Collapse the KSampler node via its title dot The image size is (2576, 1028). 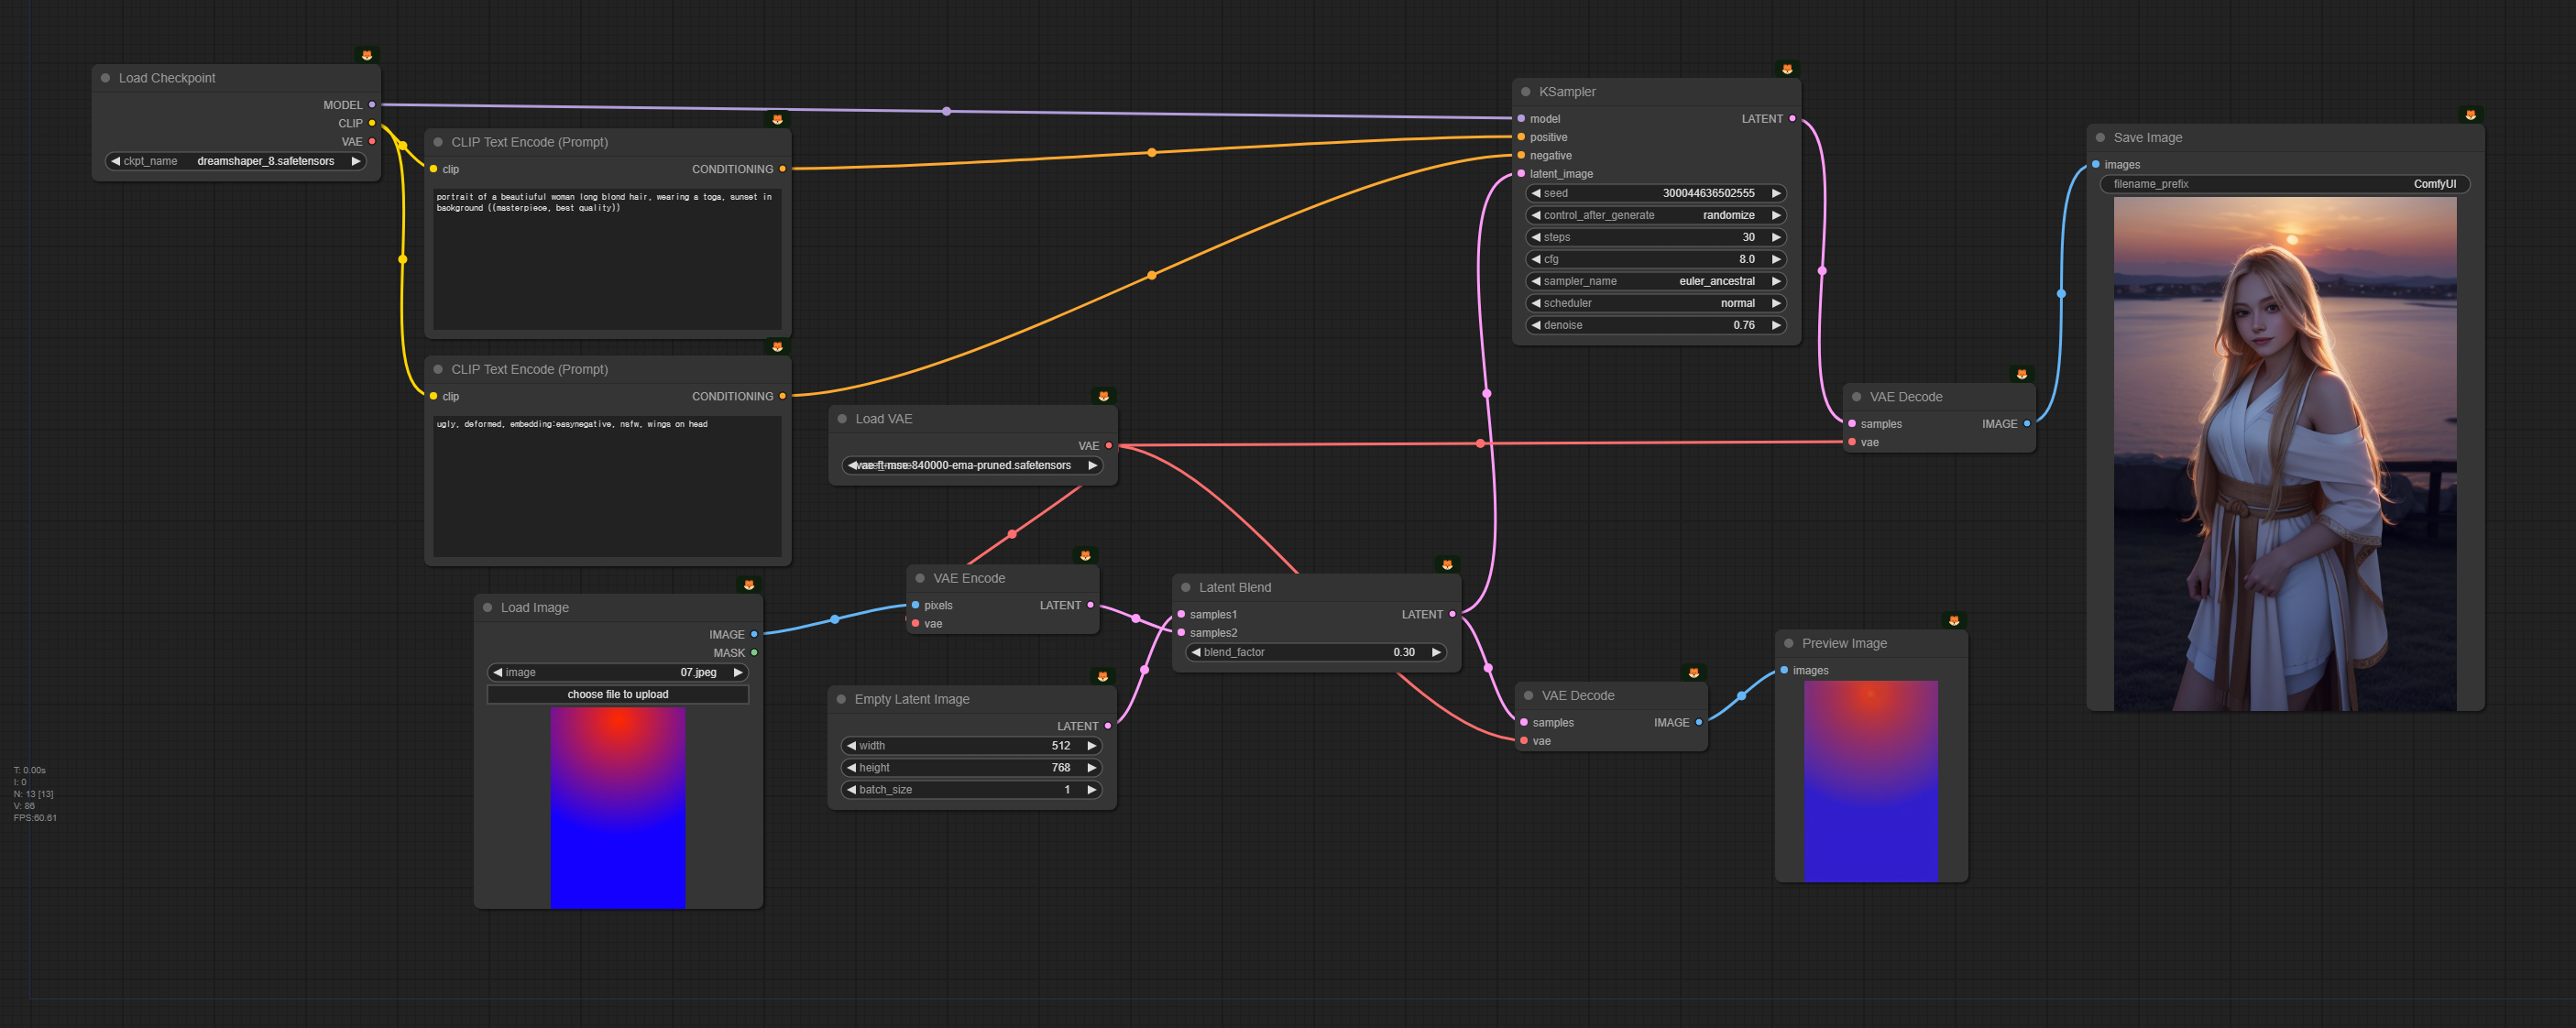[x=1526, y=92]
